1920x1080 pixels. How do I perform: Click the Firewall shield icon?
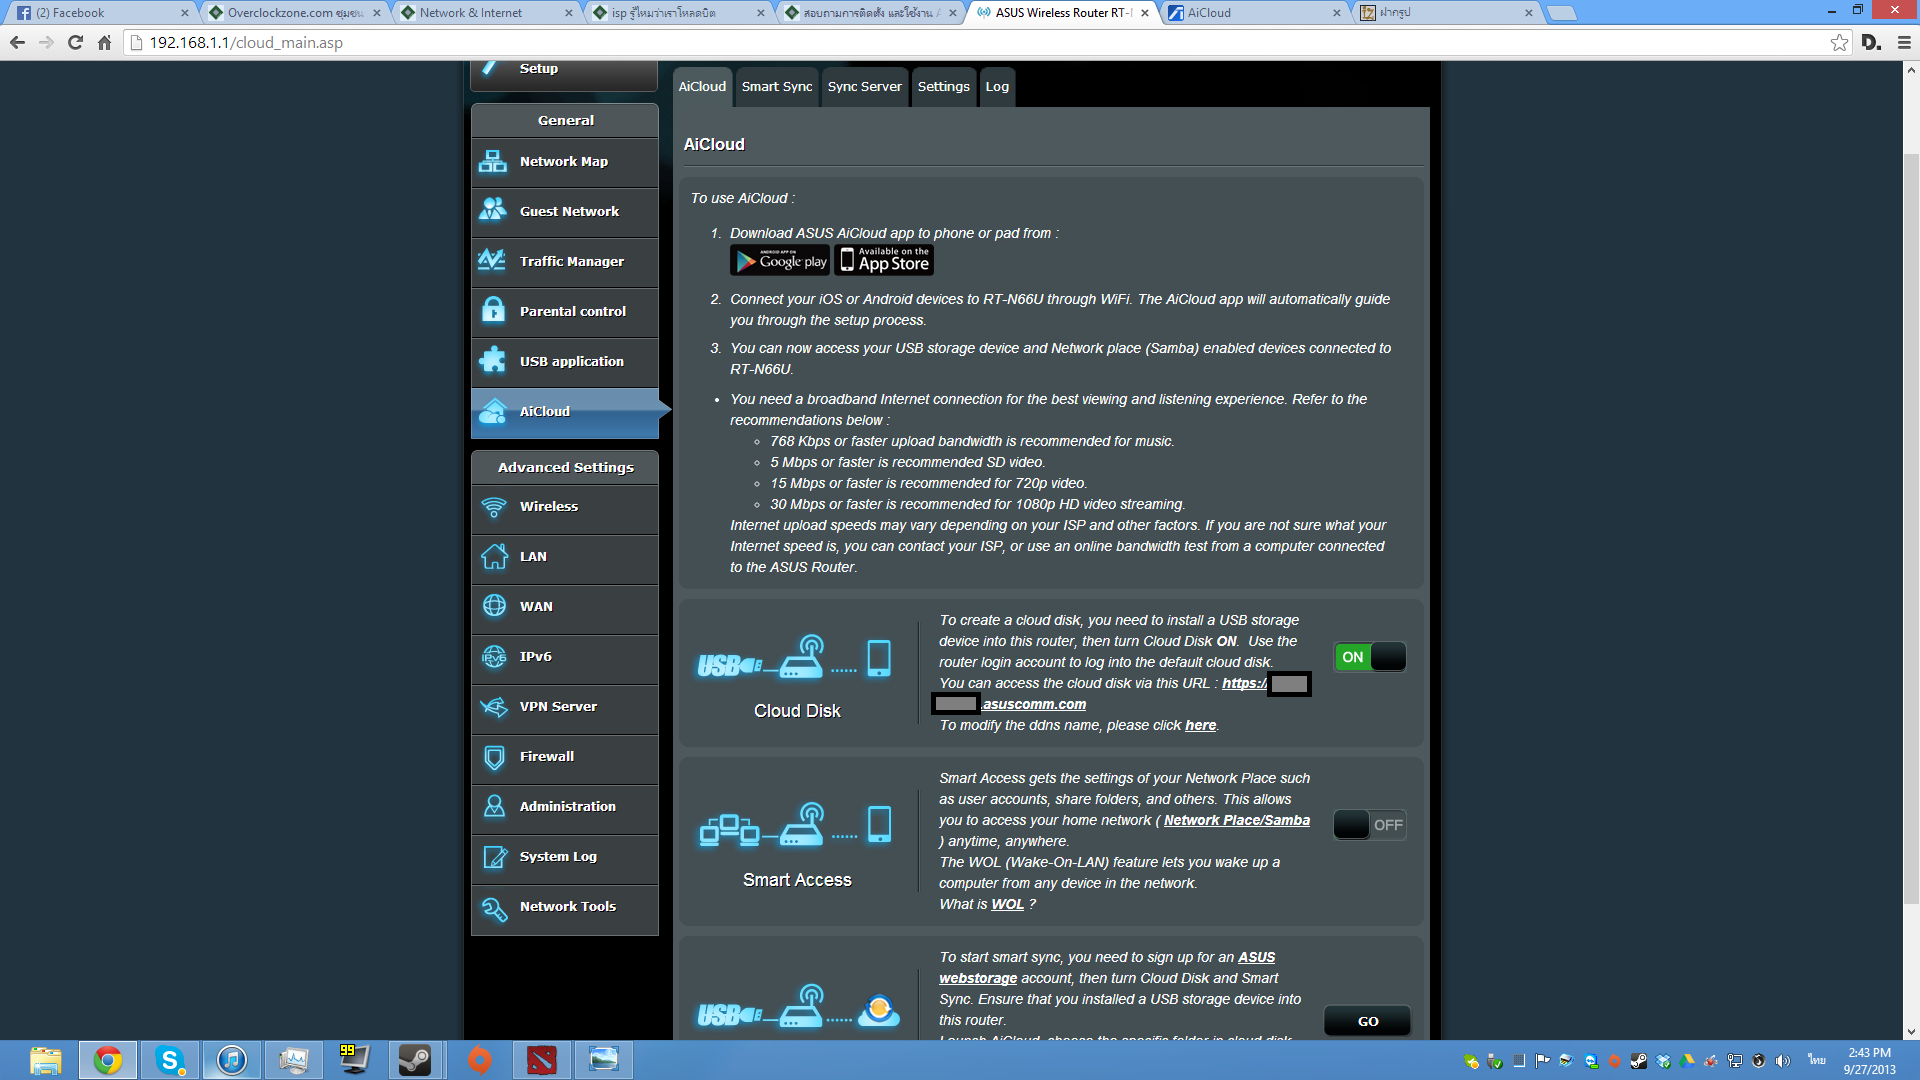pyautogui.click(x=493, y=757)
